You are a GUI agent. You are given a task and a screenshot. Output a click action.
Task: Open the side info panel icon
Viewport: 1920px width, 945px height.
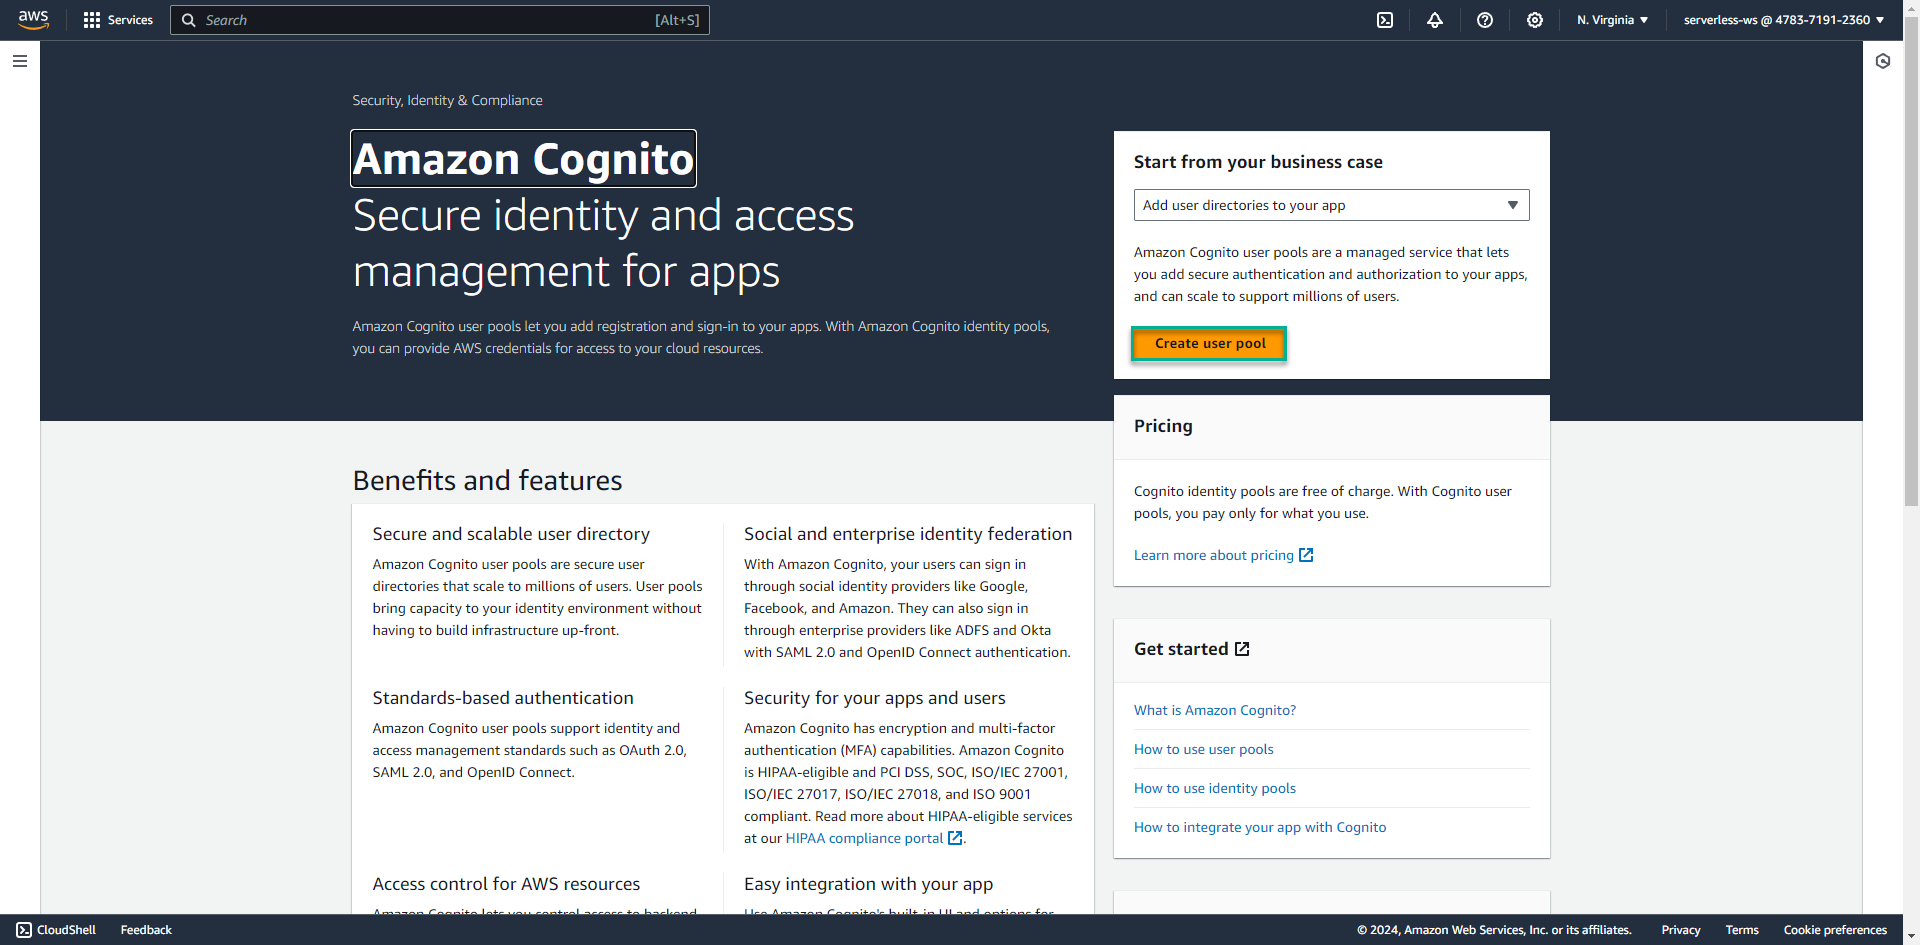click(x=1883, y=61)
